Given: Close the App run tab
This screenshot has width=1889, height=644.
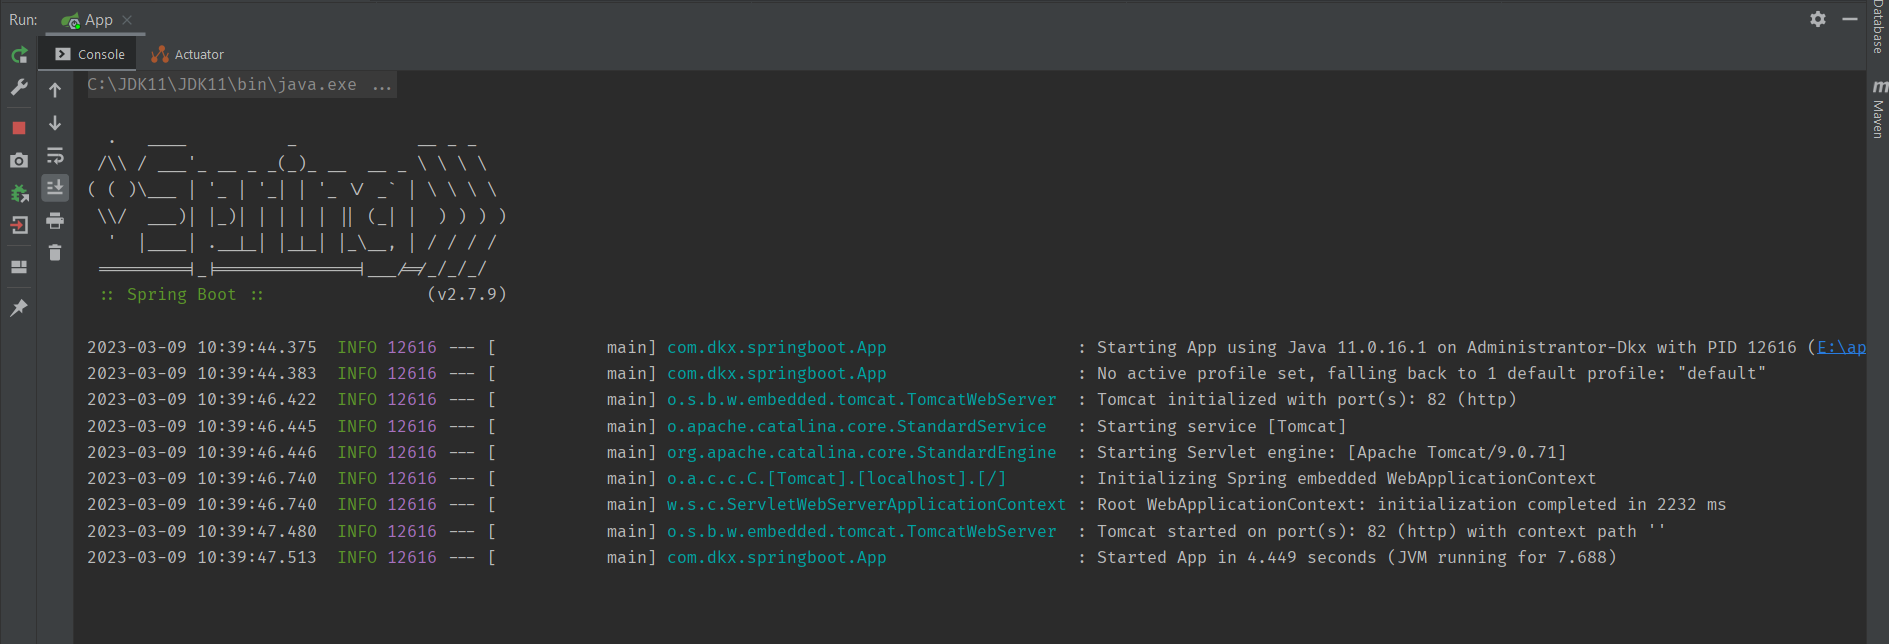Looking at the screenshot, I should [x=127, y=20].
